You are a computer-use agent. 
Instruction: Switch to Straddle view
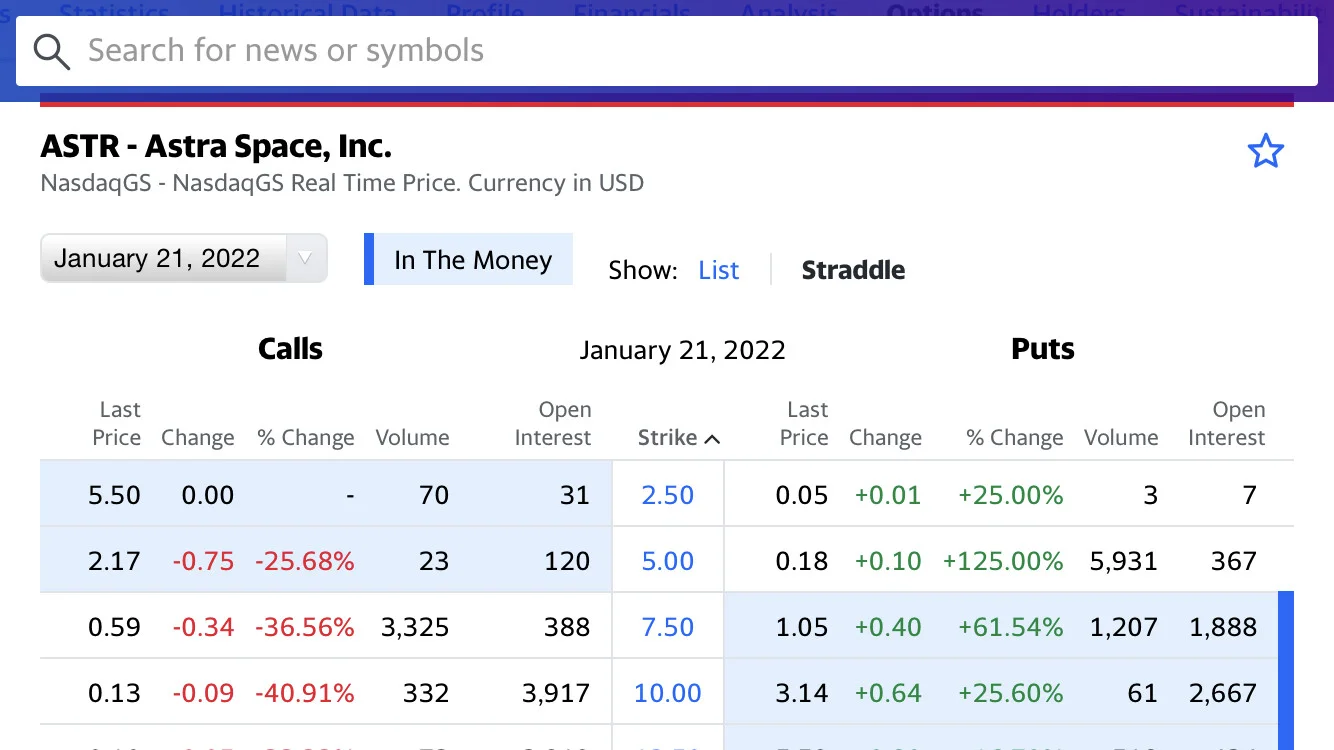point(853,270)
